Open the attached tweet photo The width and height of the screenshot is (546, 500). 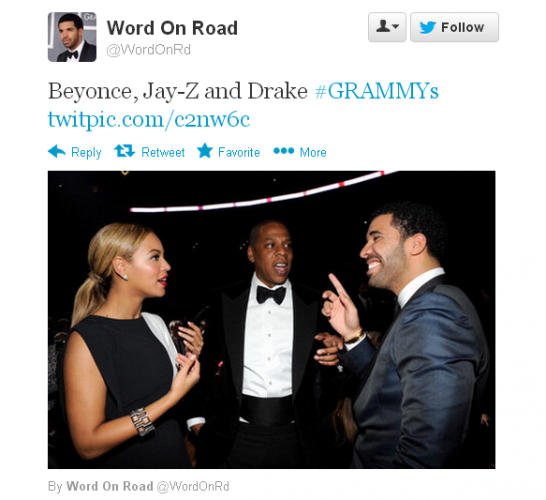pyautogui.click(x=272, y=320)
